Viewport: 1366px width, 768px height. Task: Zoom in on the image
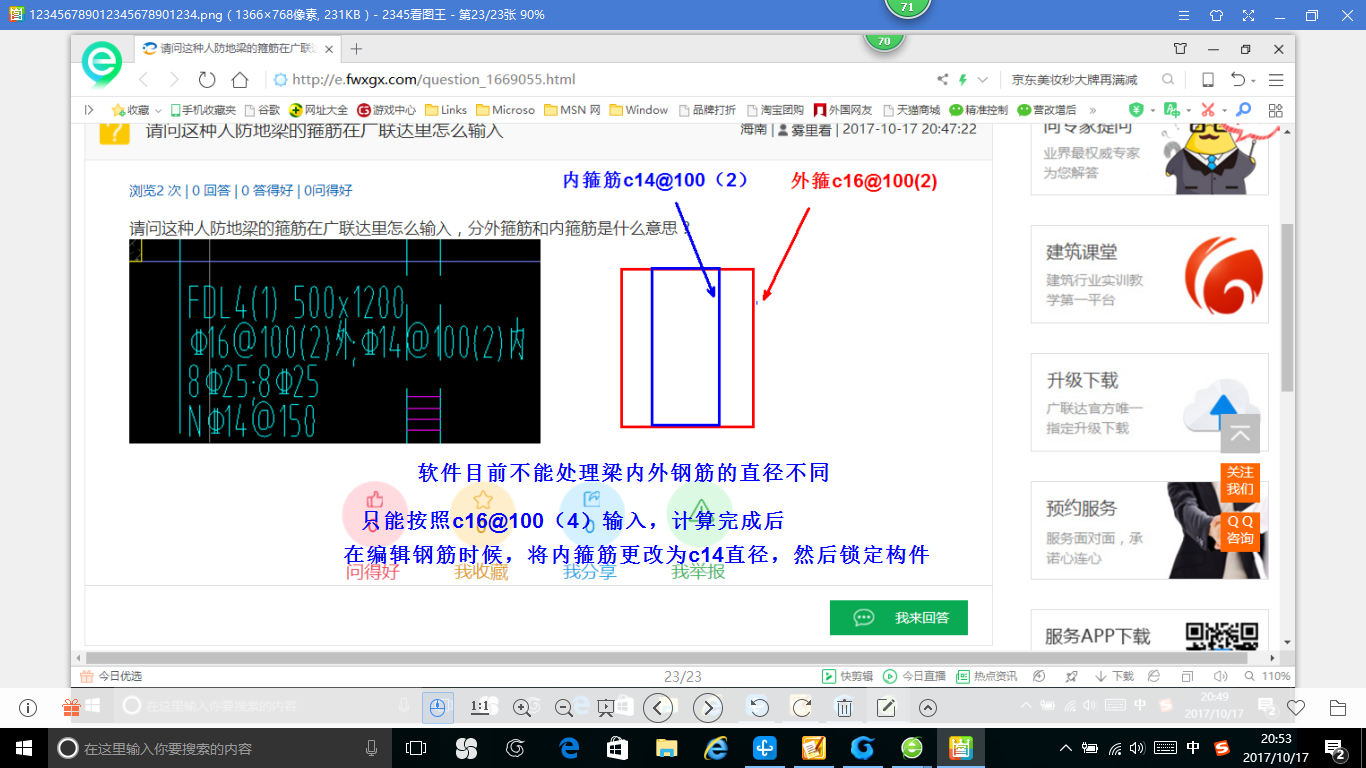pos(521,708)
